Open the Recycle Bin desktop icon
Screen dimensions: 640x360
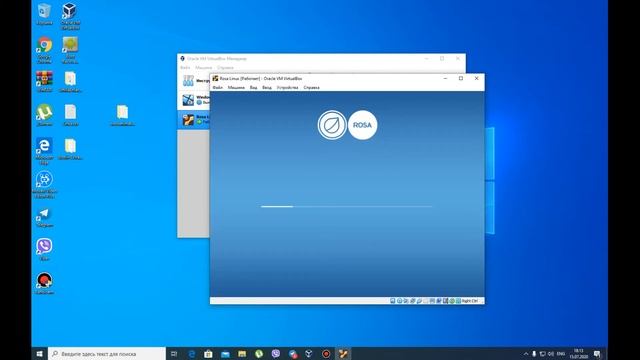pos(44,14)
